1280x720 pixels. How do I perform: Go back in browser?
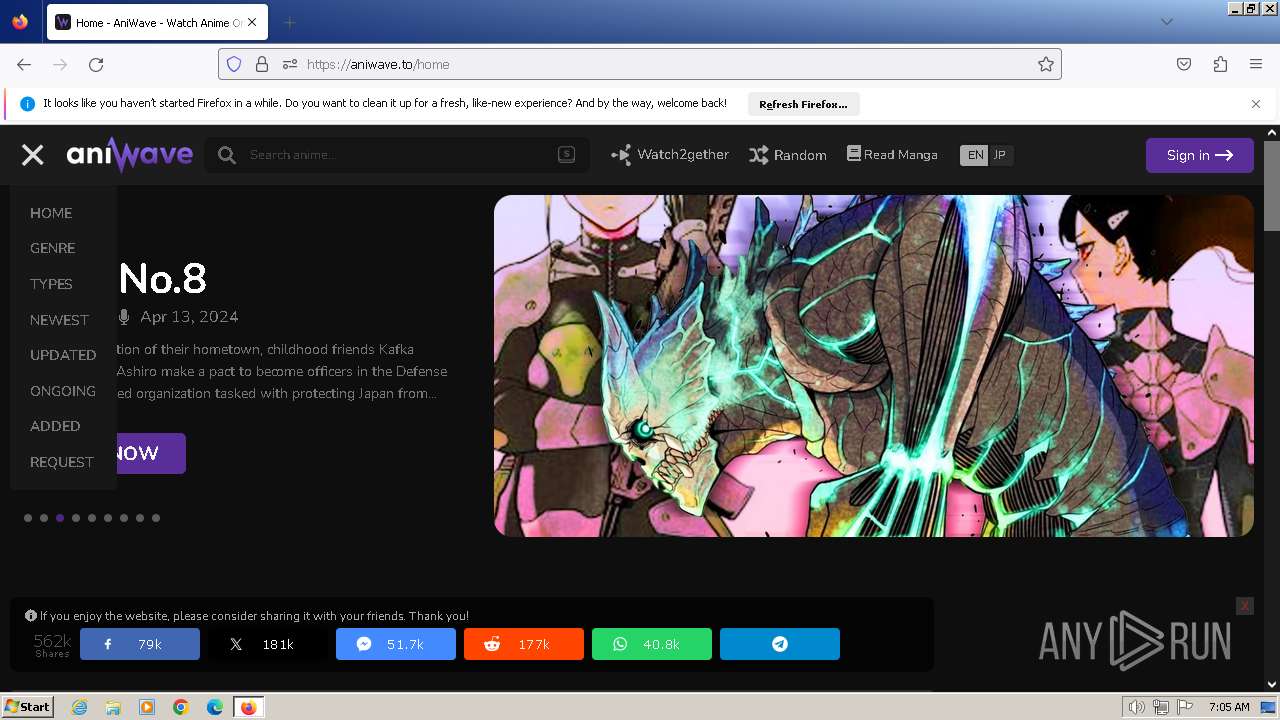pyautogui.click(x=24, y=64)
